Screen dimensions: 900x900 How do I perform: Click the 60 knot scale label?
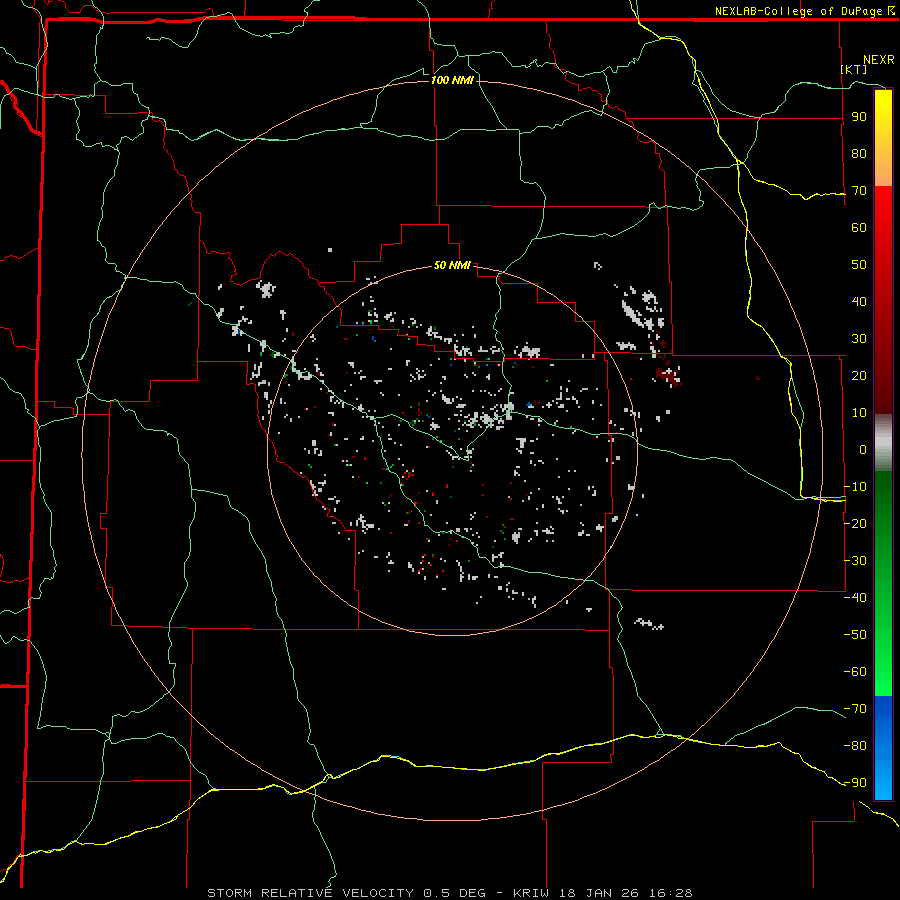[859, 228]
